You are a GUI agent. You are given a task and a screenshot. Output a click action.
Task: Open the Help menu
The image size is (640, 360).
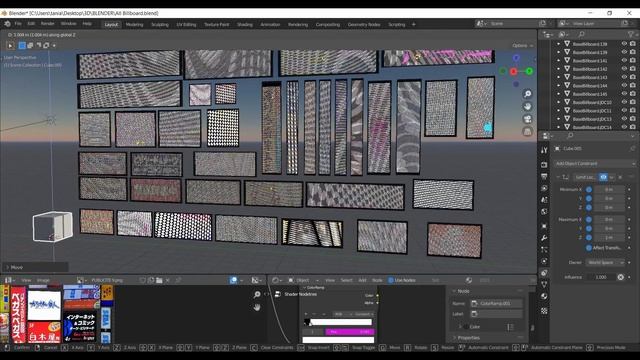pyautogui.click(x=87, y=24)
